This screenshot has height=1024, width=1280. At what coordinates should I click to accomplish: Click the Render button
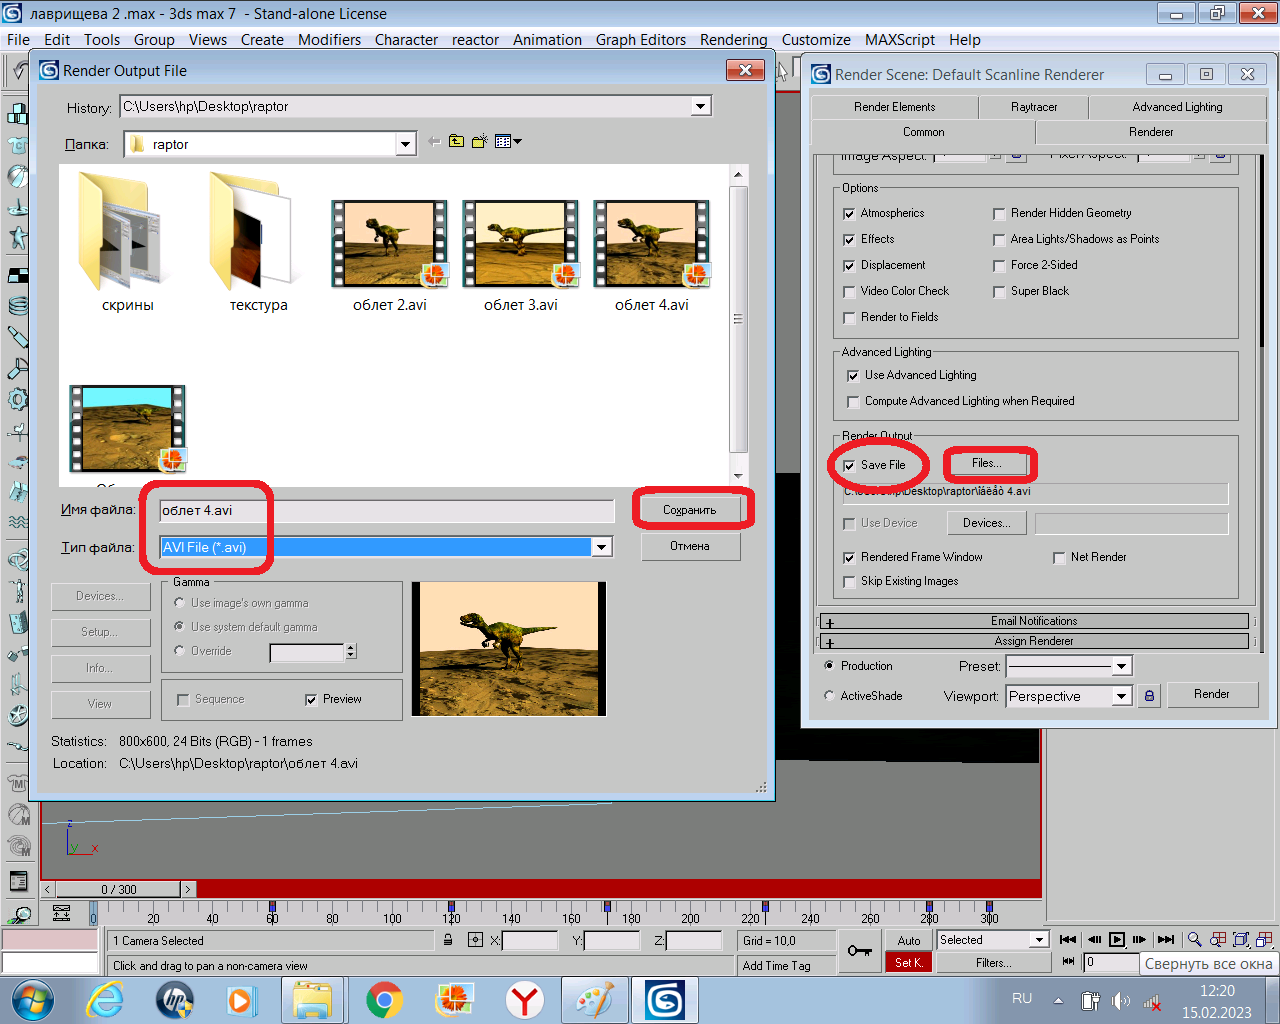[x=1211, y=694]
